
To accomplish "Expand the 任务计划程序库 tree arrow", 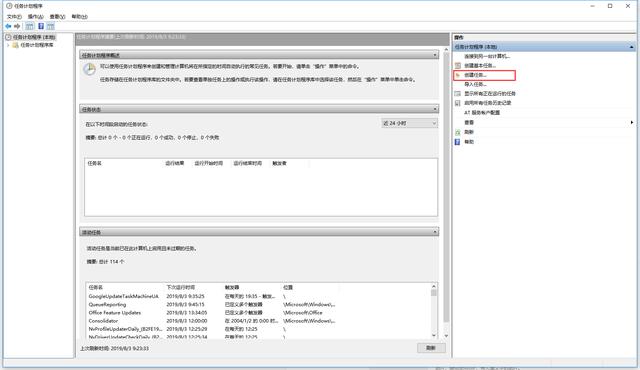I will [8, 45].
